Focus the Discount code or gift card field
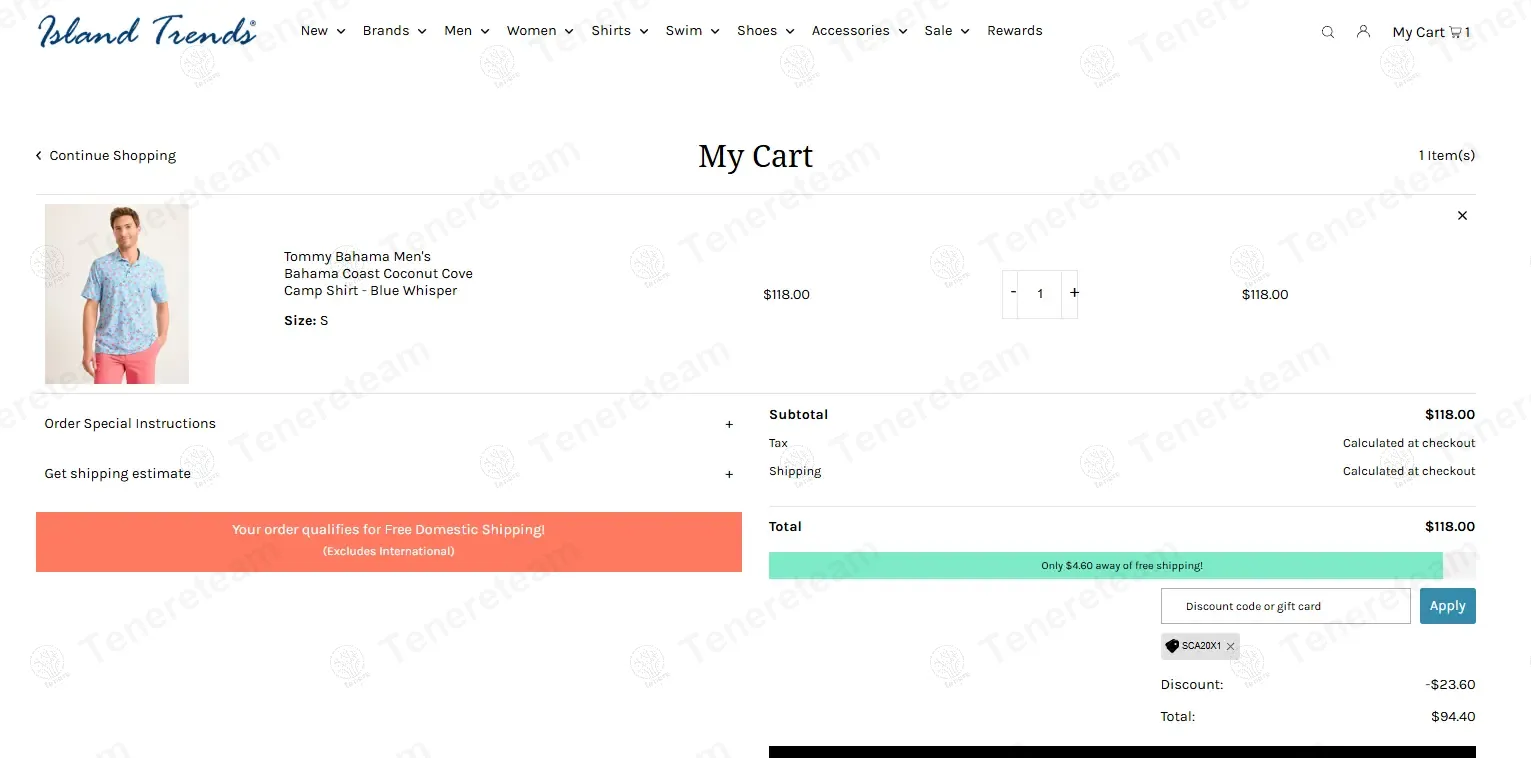The image size is (1531, 758). 1285,606
